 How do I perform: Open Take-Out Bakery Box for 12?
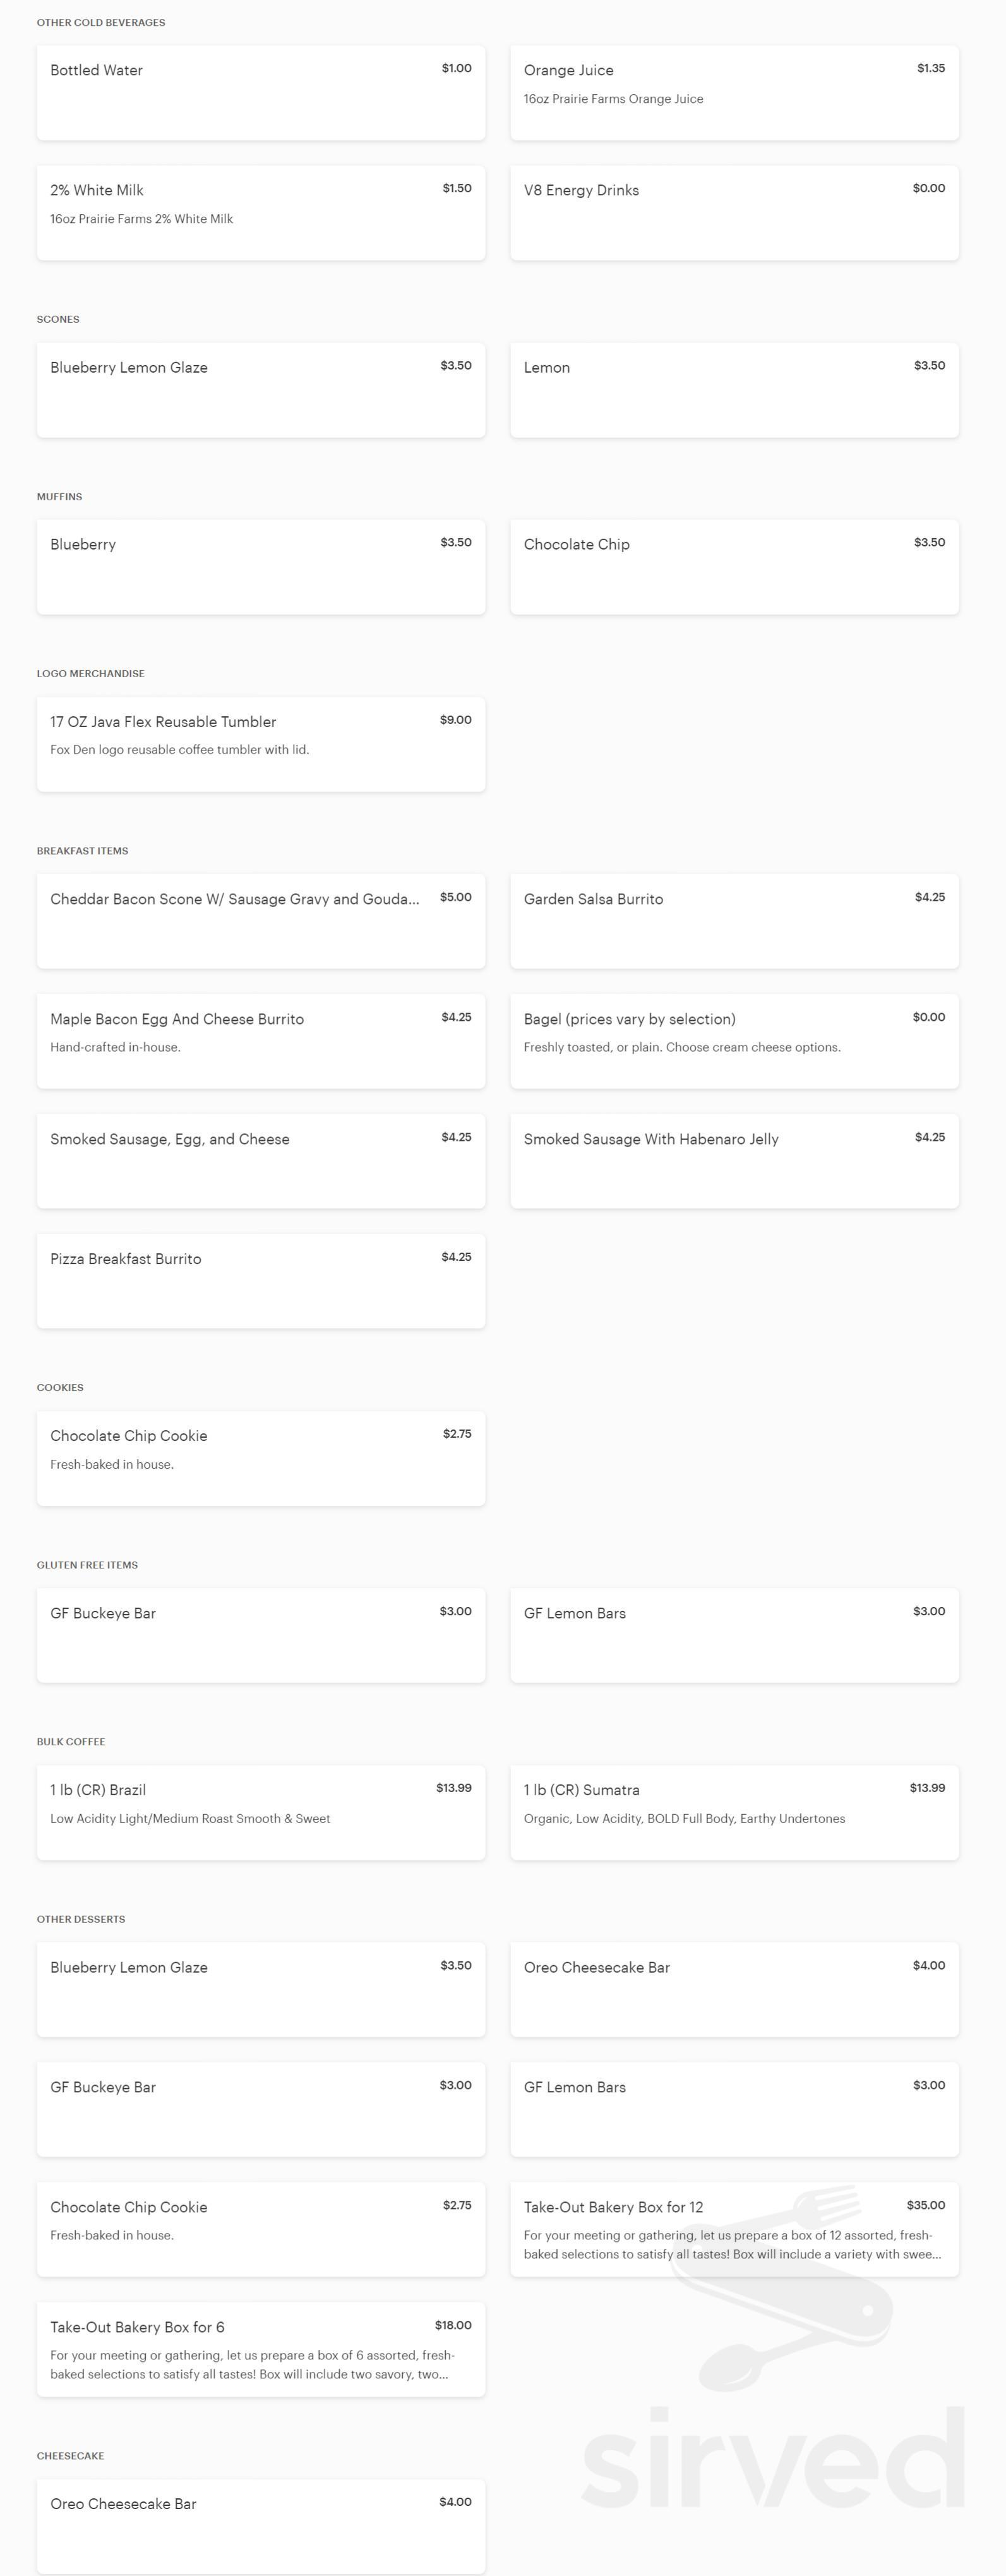(x=734, y=2229)
